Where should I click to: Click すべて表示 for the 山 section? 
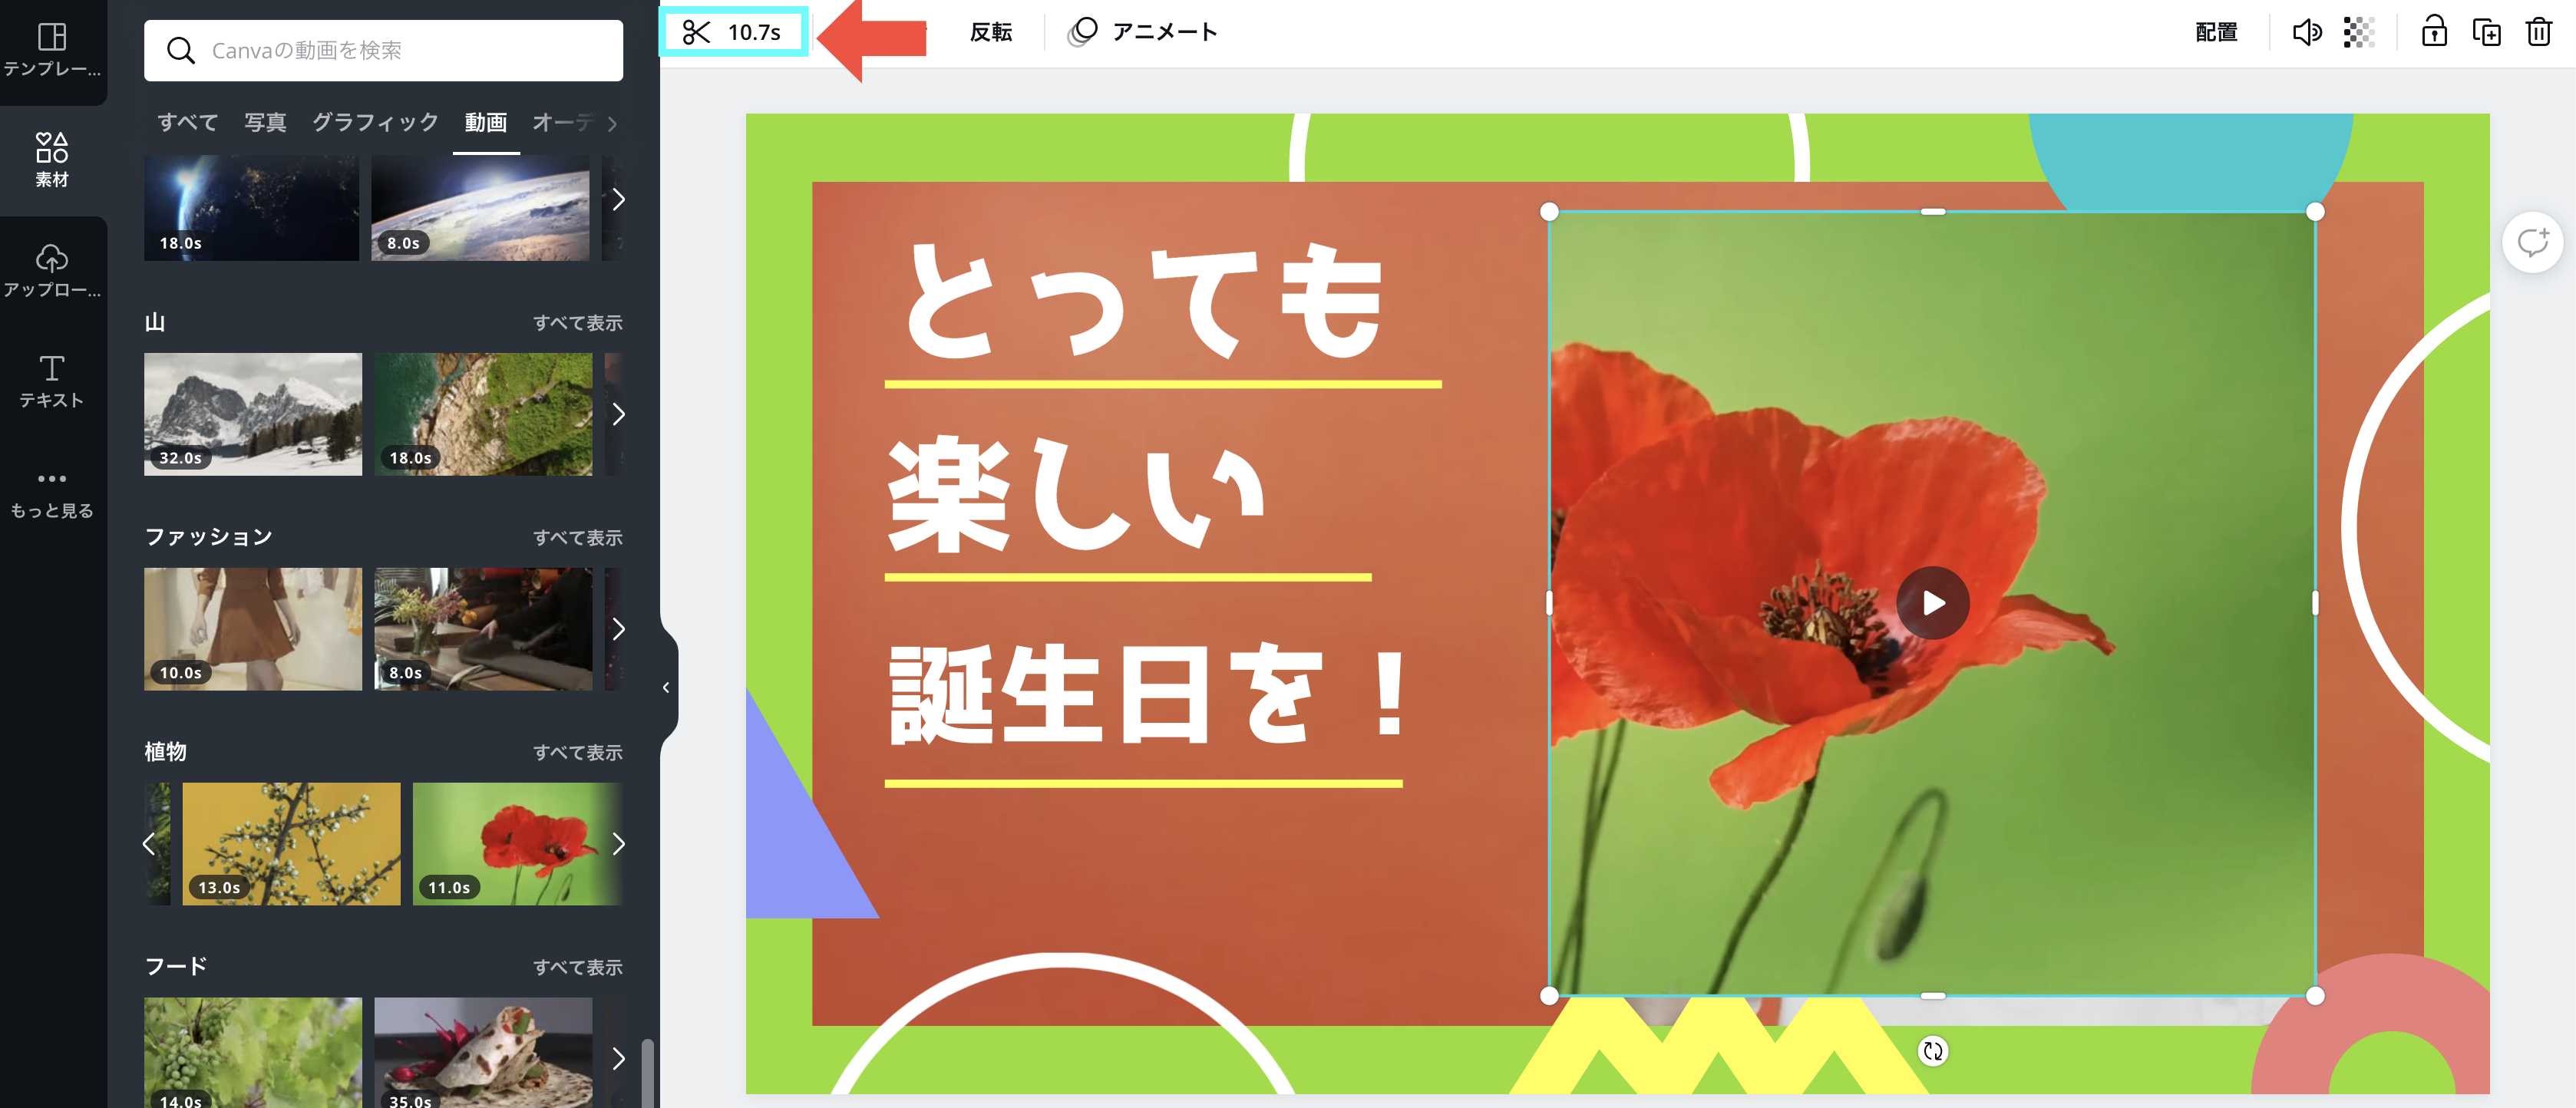(577, 323)
